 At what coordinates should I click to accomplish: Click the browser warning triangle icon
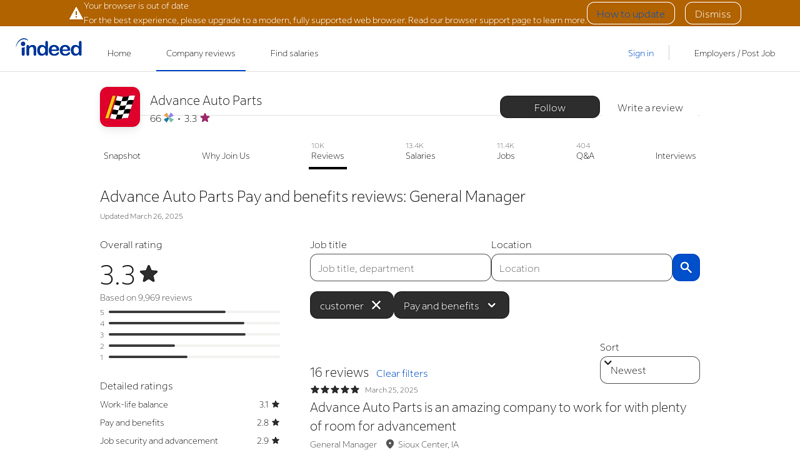76,13
